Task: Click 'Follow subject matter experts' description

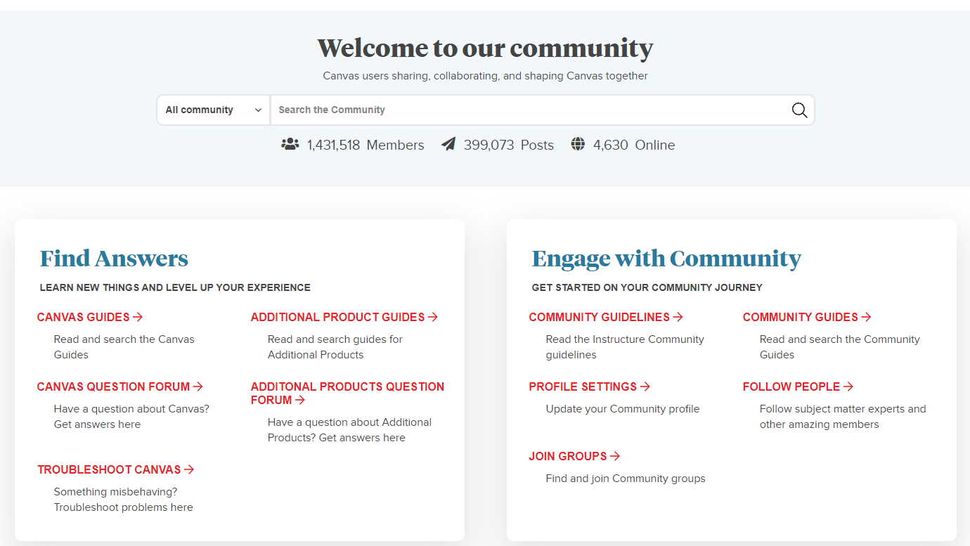Action: (x=843, y=417)
